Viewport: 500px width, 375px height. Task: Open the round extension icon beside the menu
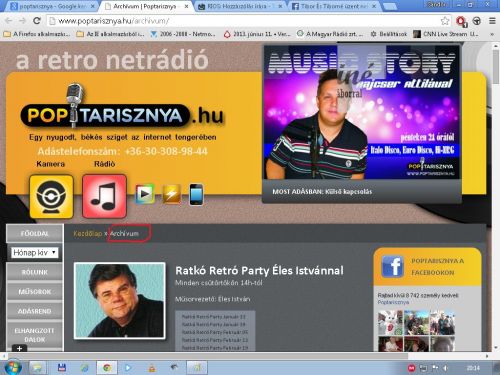pos(477,21)
